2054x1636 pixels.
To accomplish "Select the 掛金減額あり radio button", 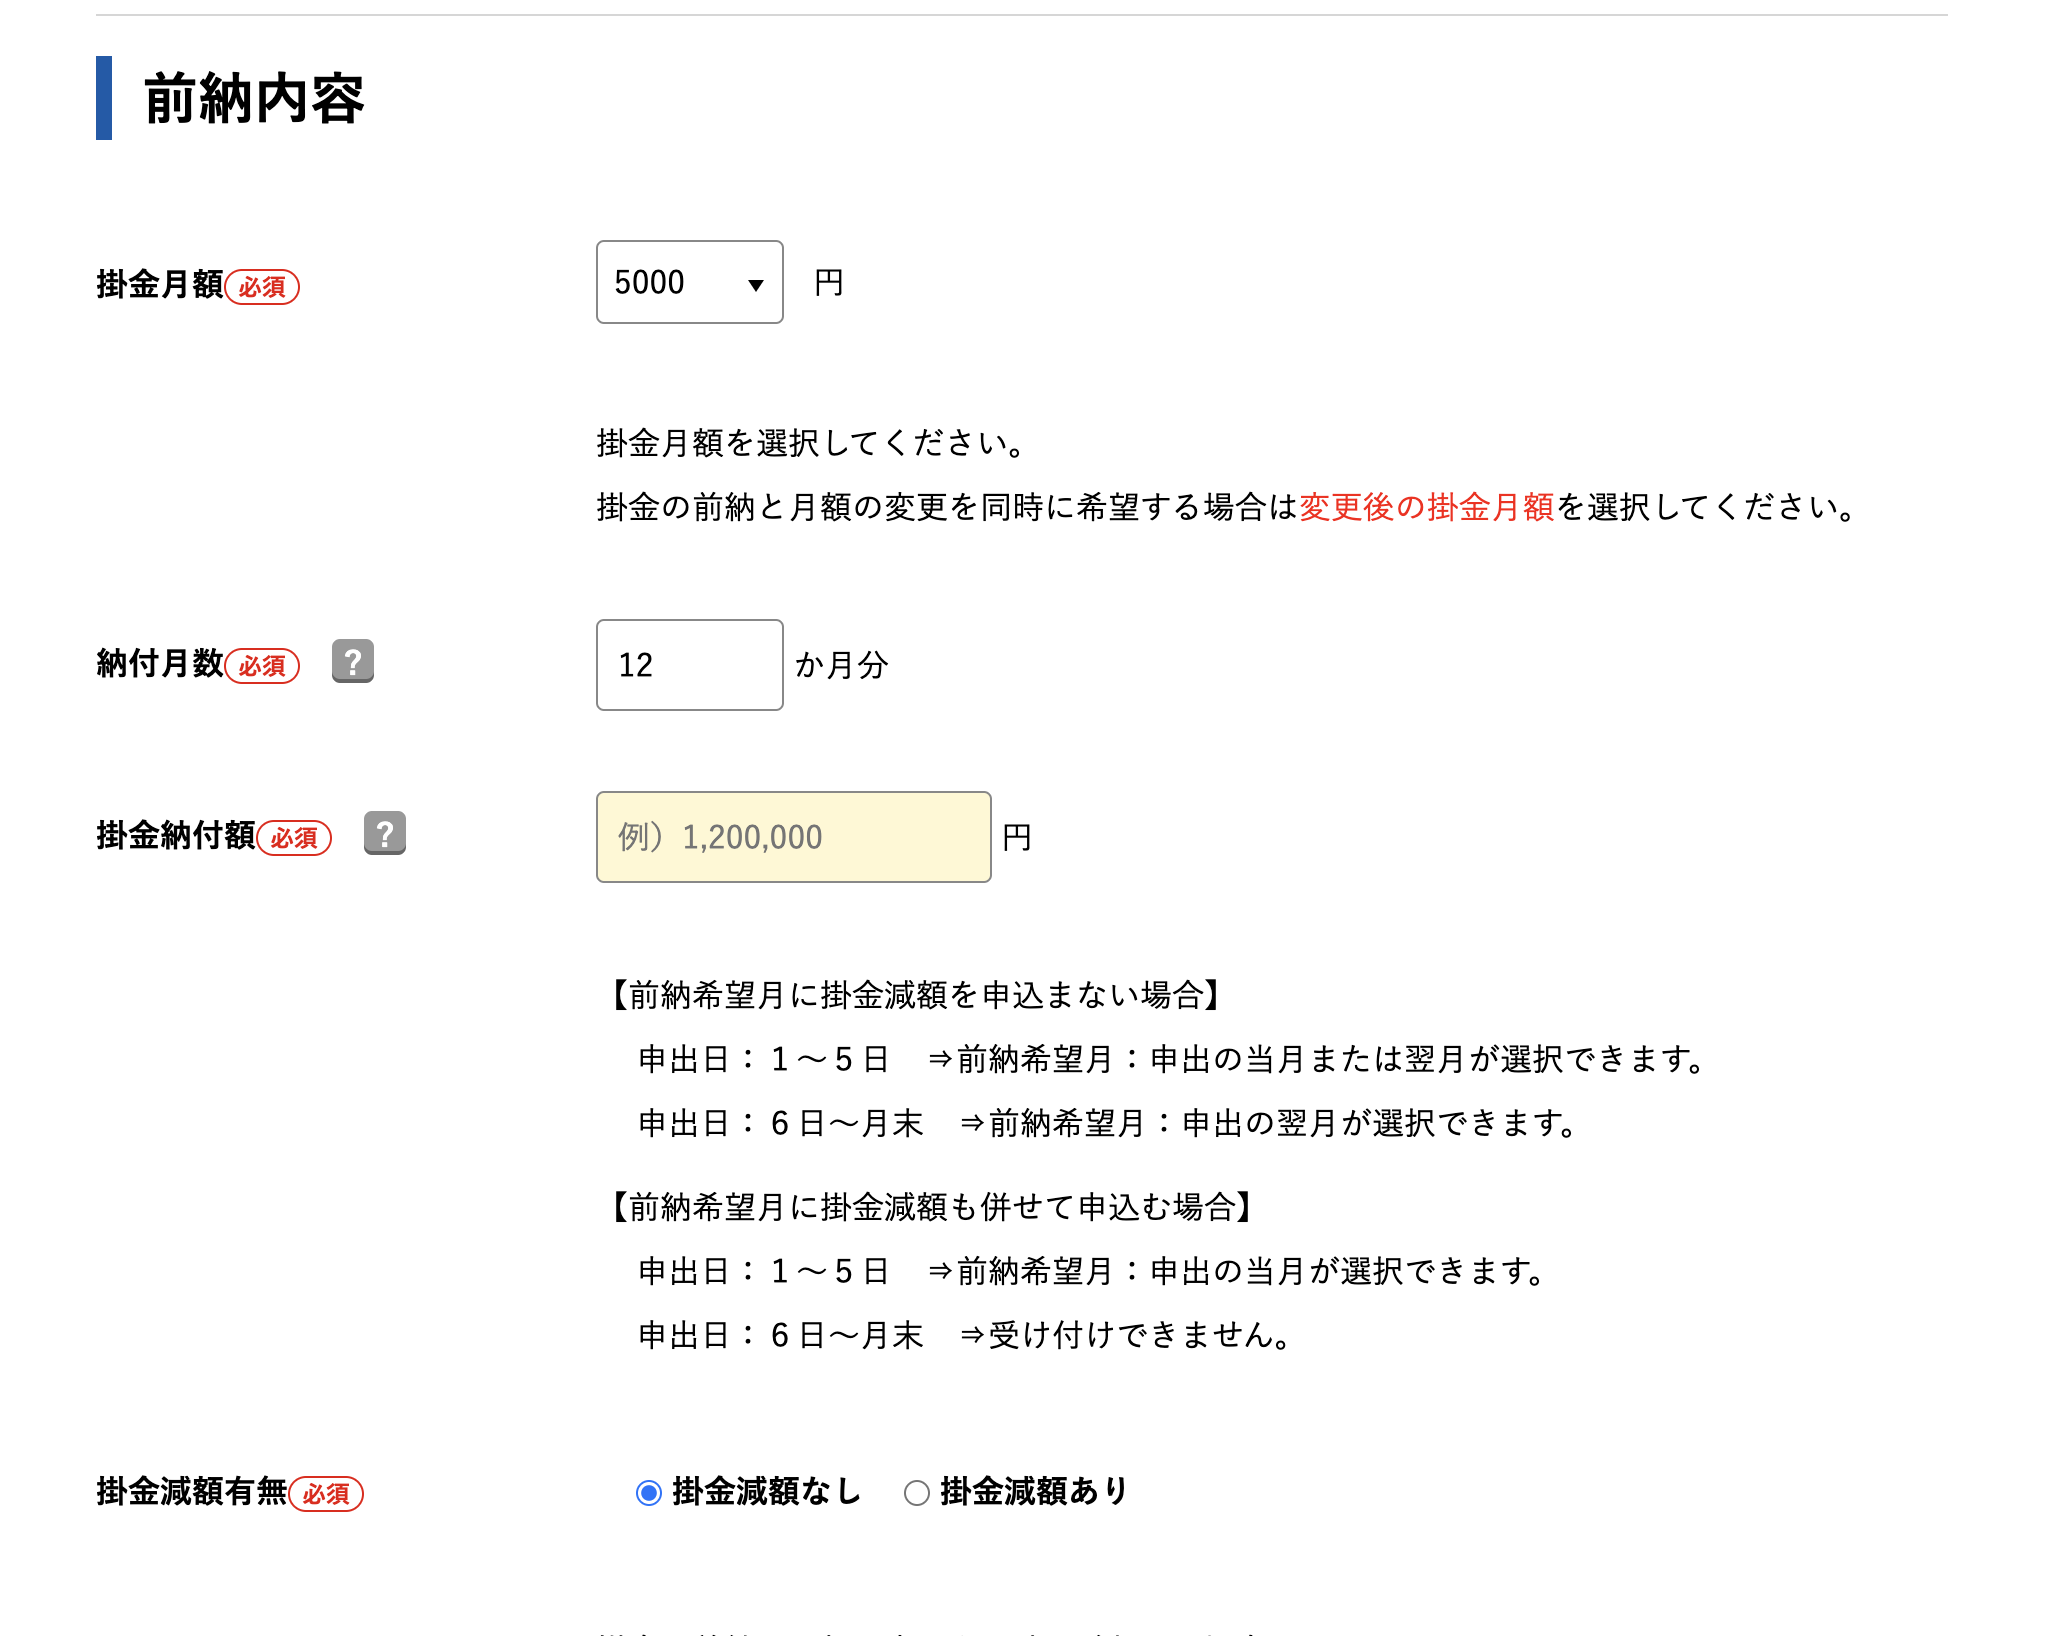I will [917, 1493].
